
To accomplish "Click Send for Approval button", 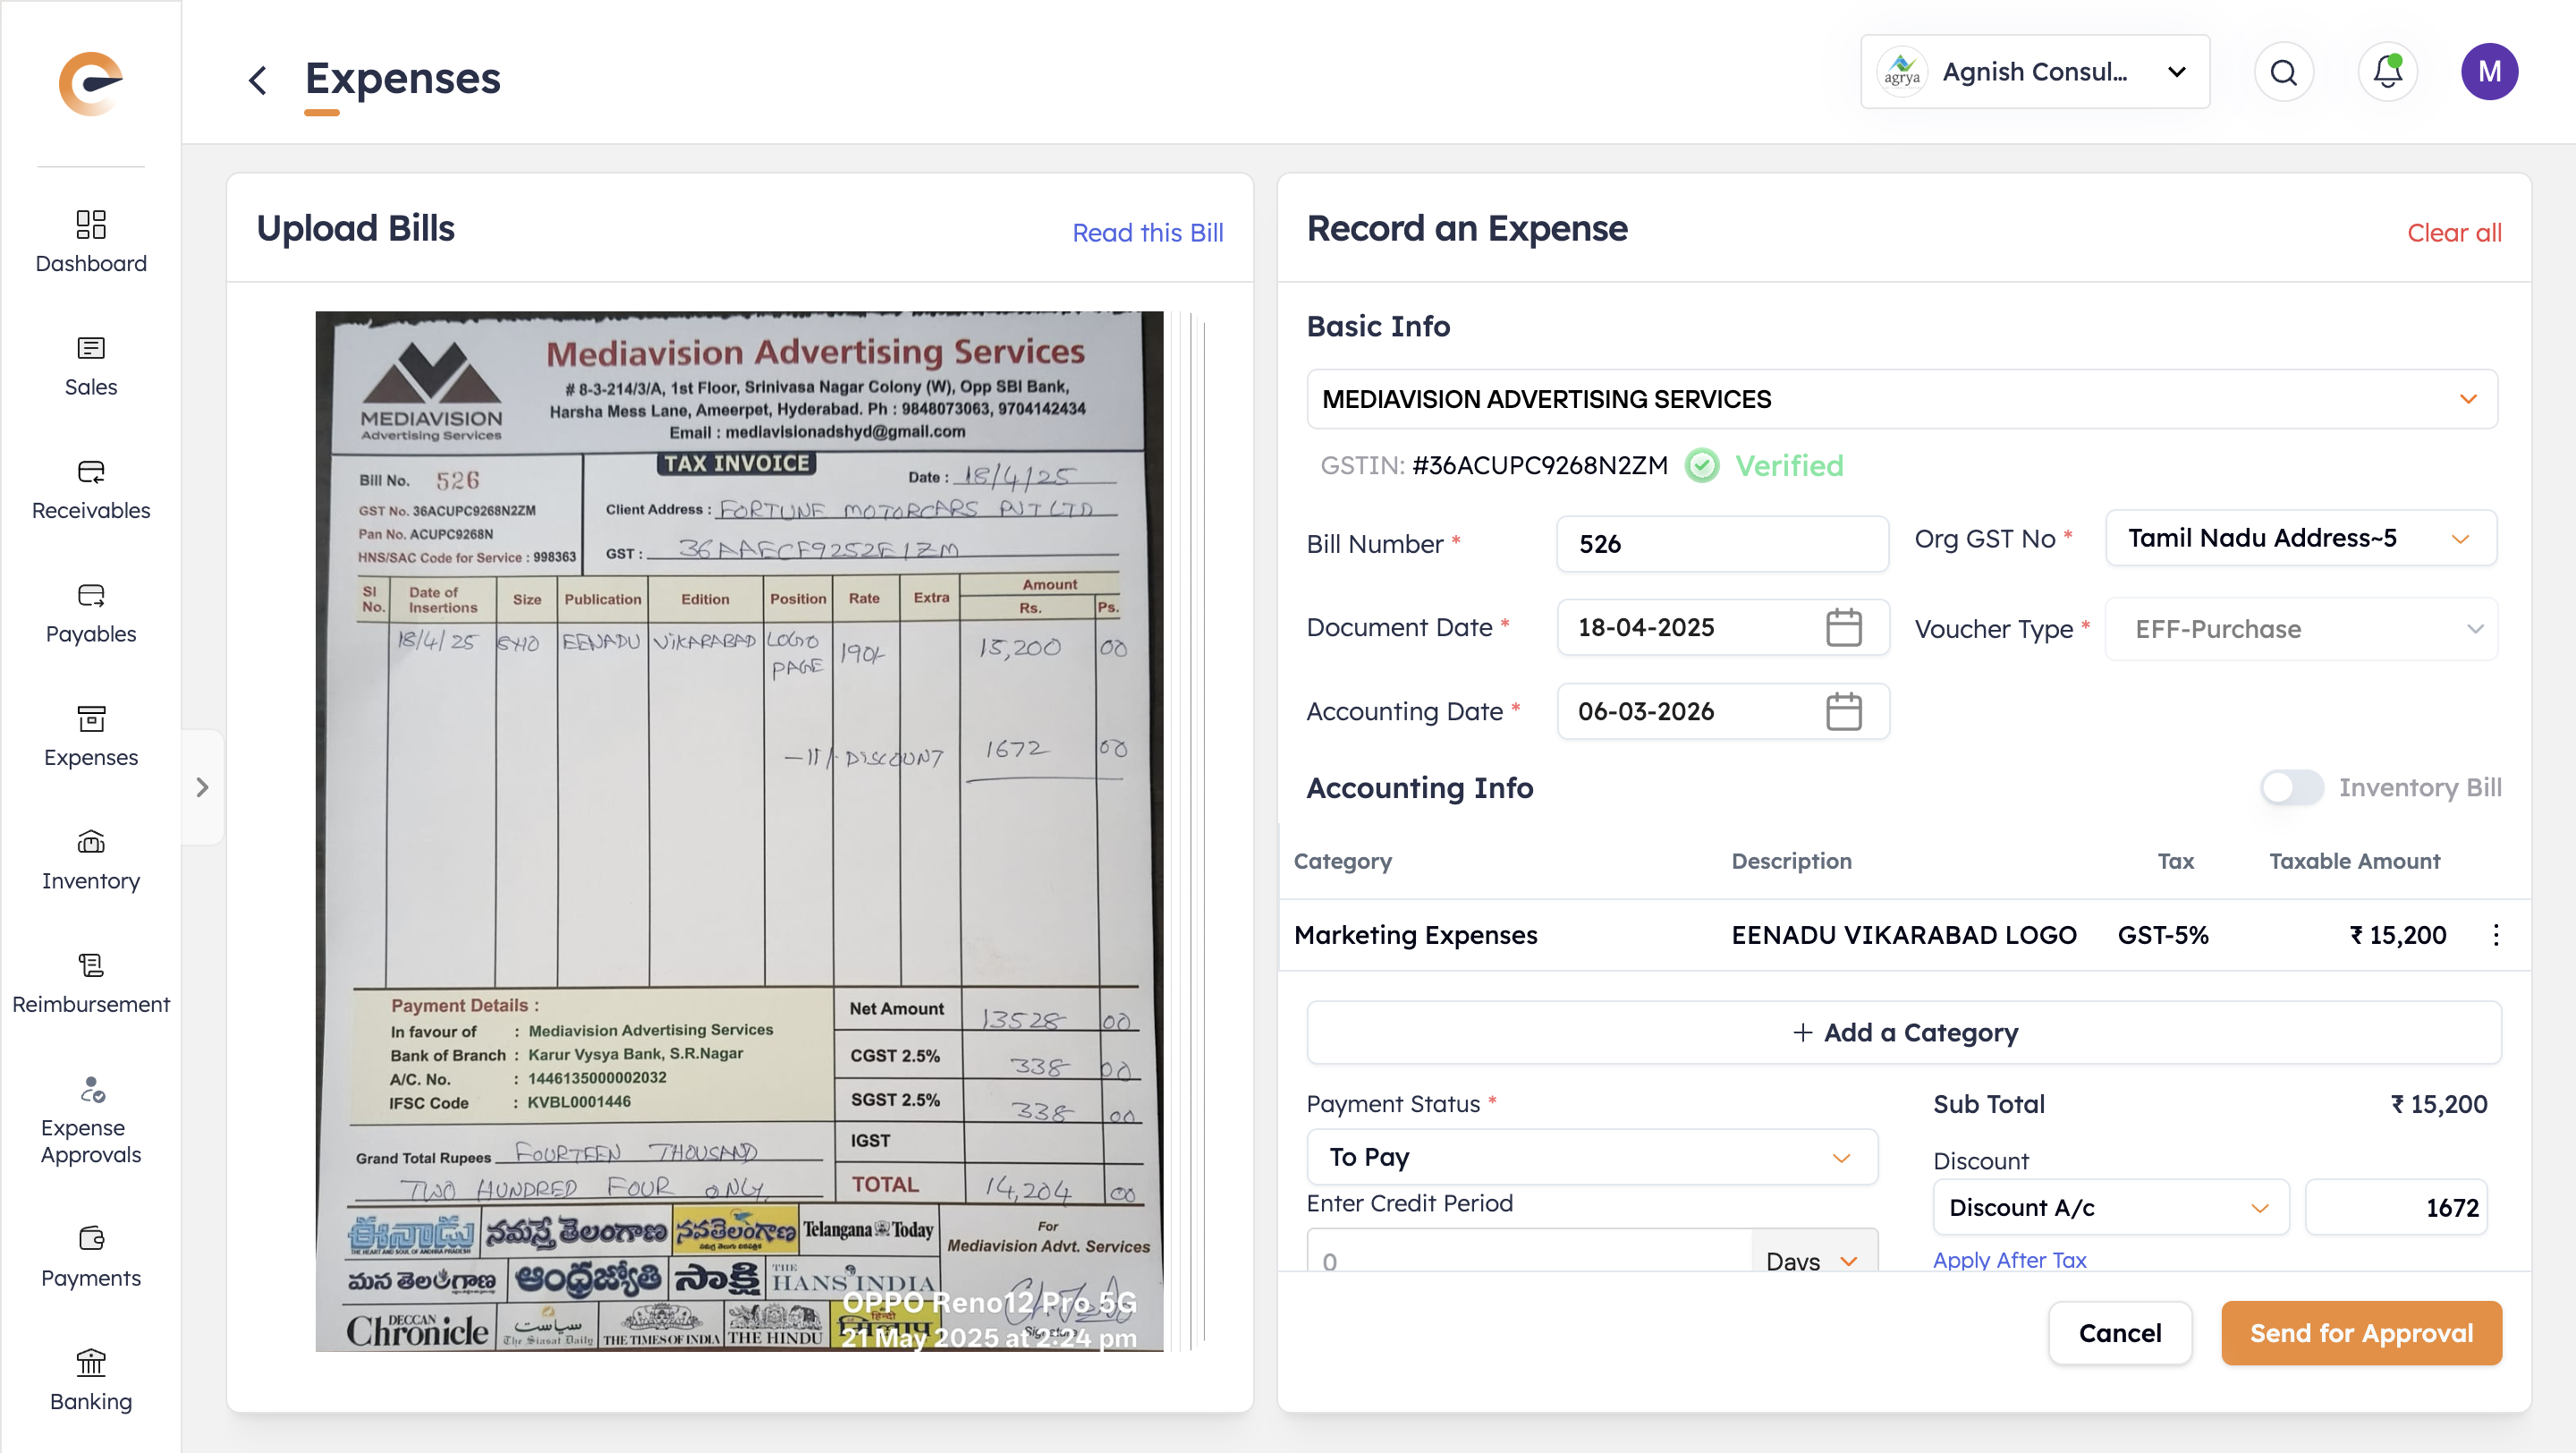I will point(2361,1333).
